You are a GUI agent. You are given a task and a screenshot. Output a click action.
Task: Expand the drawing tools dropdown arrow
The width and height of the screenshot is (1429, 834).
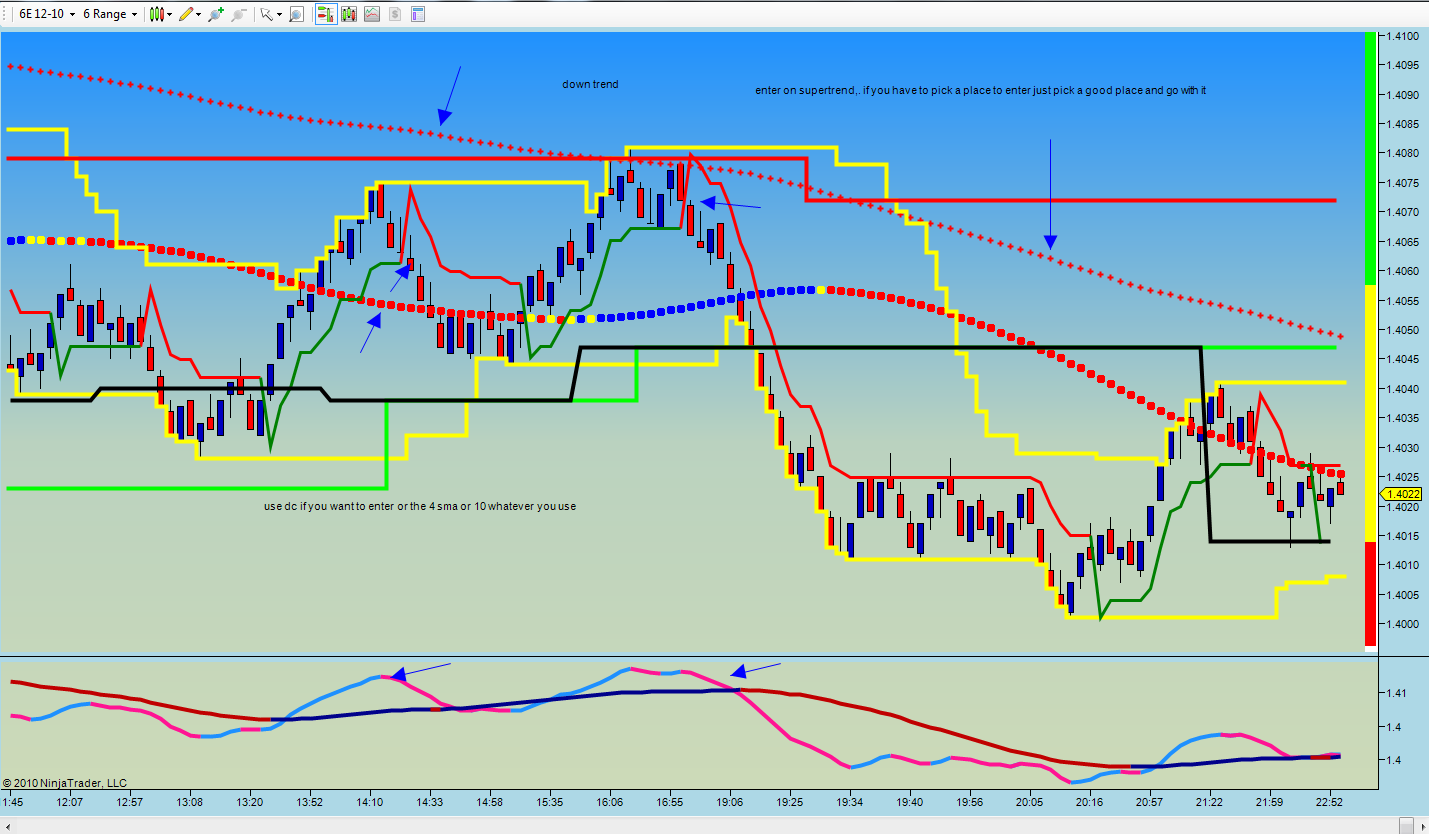coord(199,14)
